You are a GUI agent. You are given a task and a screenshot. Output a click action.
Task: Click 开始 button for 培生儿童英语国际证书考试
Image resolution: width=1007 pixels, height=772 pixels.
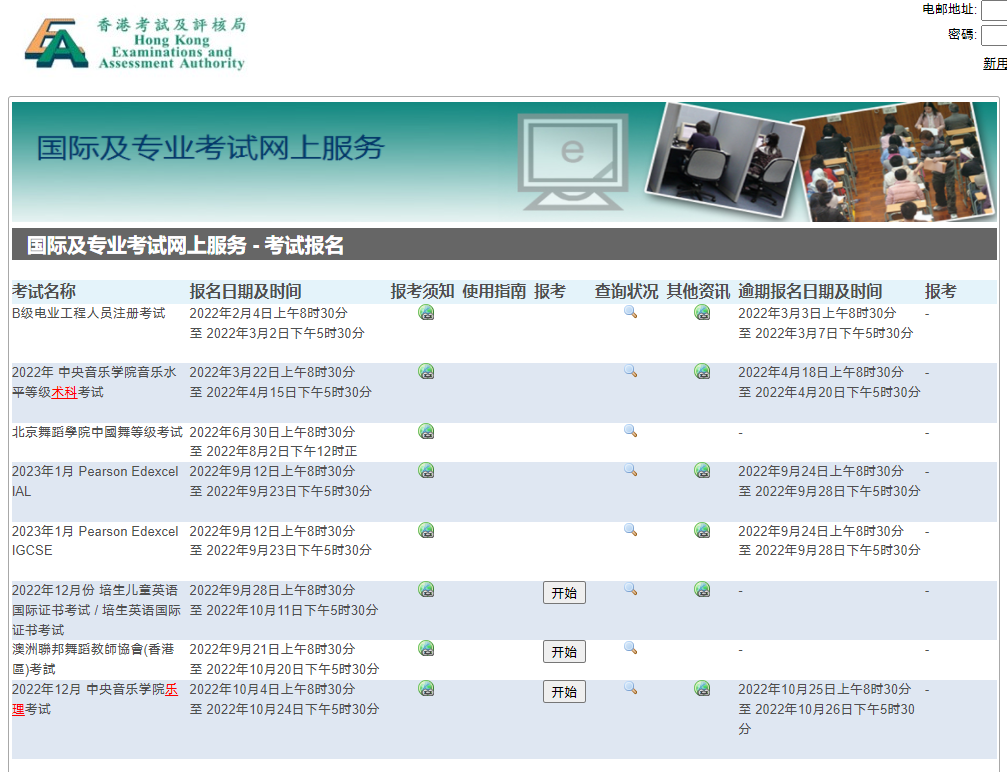[x=564, y=592]
